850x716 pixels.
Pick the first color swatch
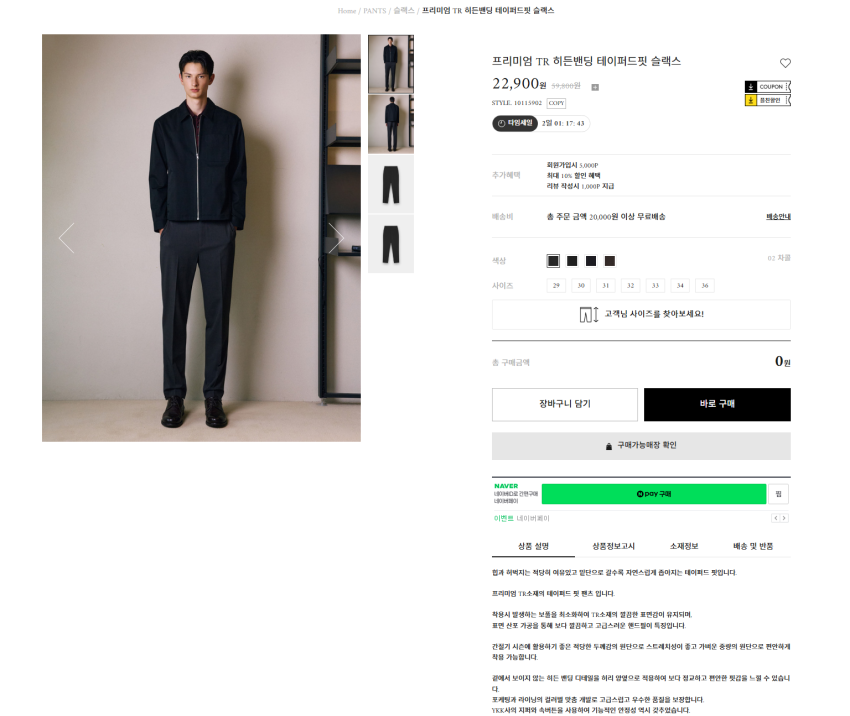(553, 261)
